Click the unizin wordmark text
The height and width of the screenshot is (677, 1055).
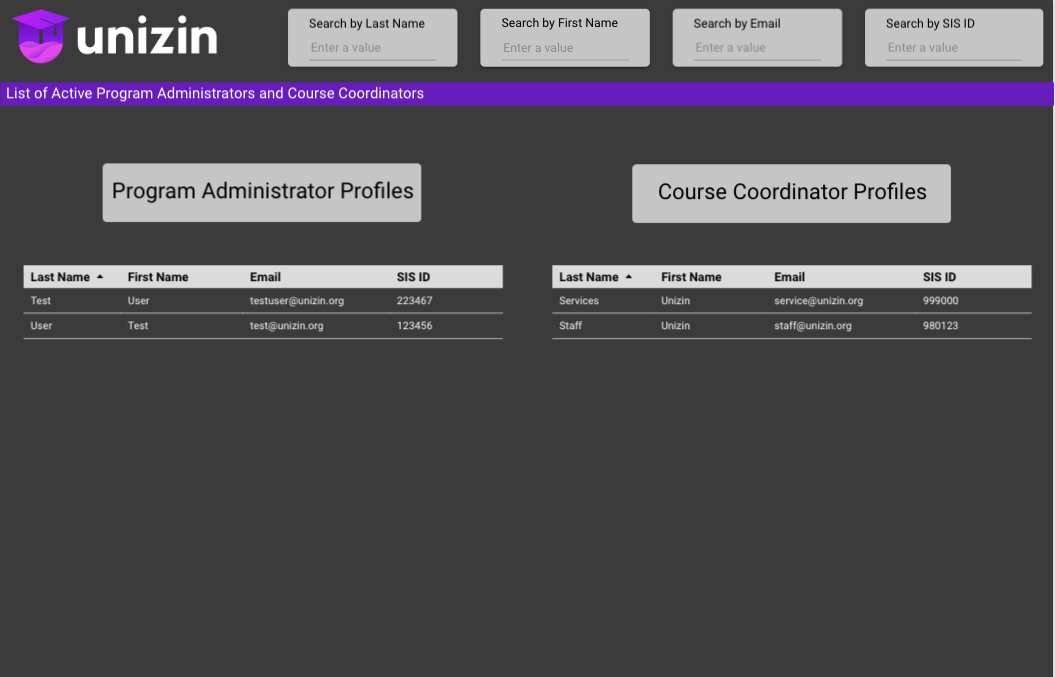147,36
